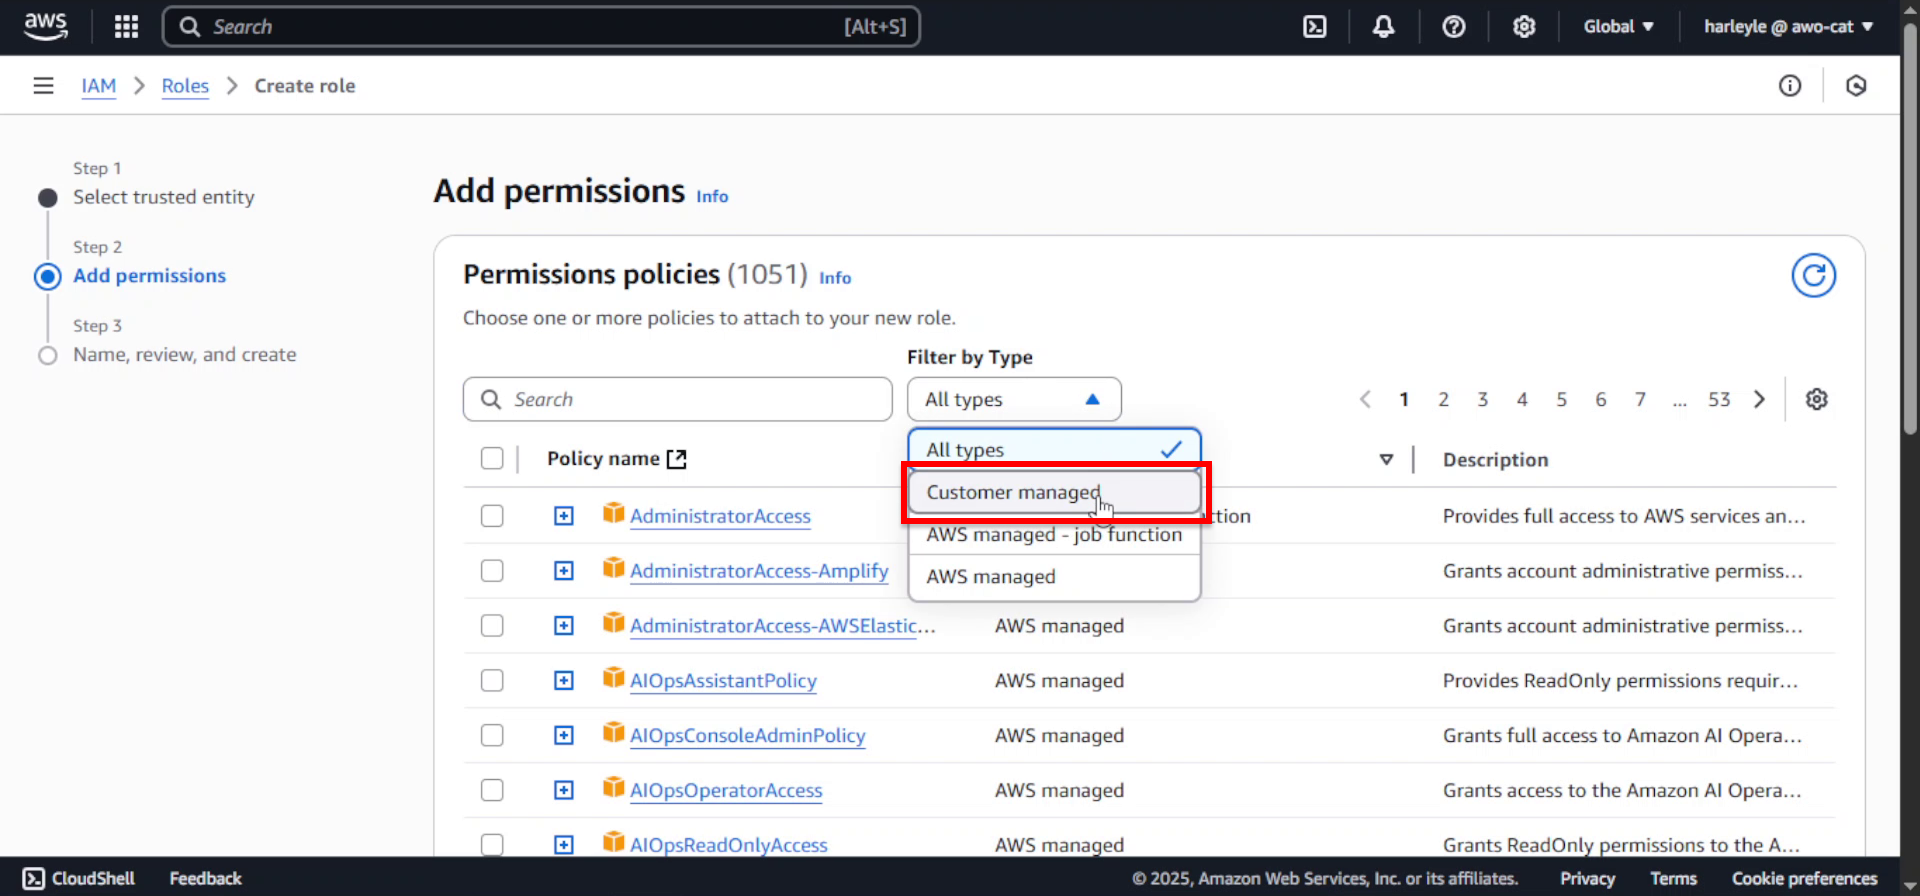1920x896 pixels.
Task: Click the sort arrow beside Description column
Action: point(1386,460)
